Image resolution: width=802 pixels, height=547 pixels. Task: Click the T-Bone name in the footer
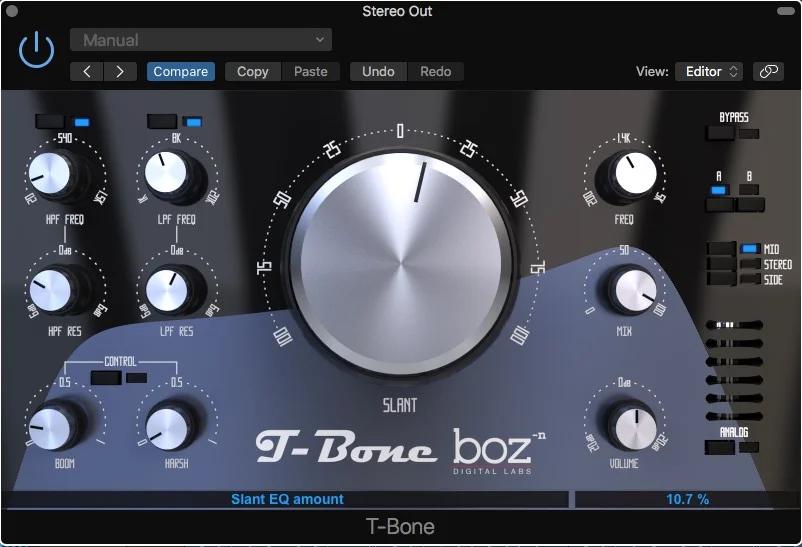pos(400,527)
